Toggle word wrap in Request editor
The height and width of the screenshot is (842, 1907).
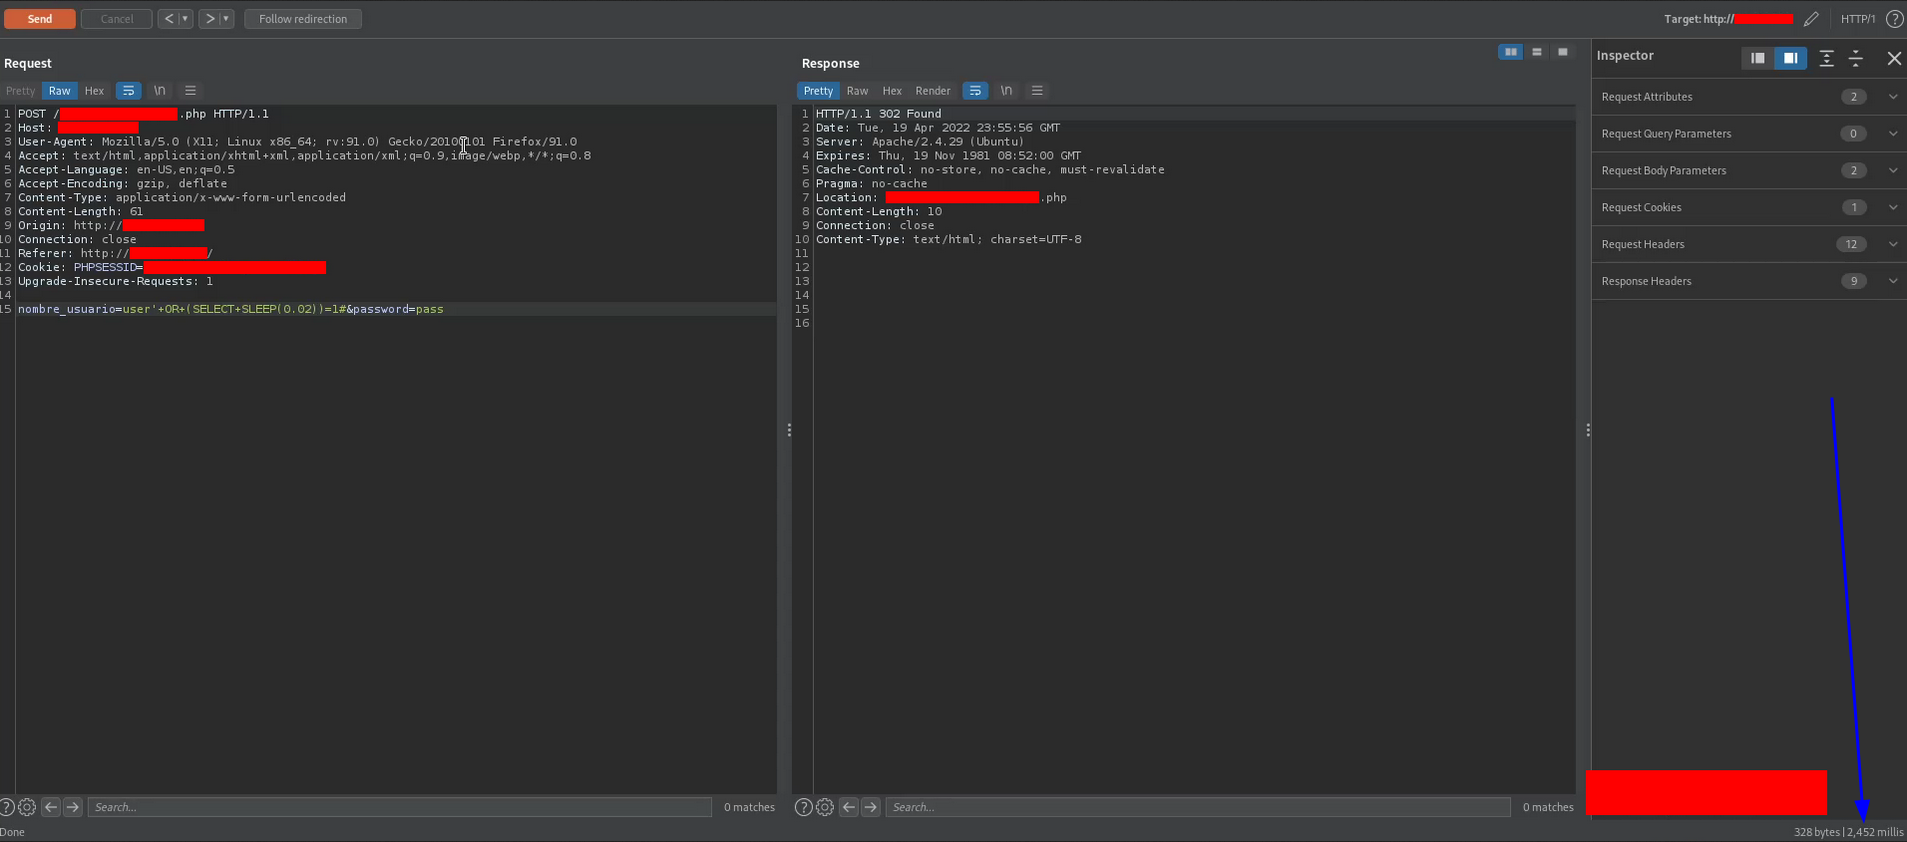128,91
